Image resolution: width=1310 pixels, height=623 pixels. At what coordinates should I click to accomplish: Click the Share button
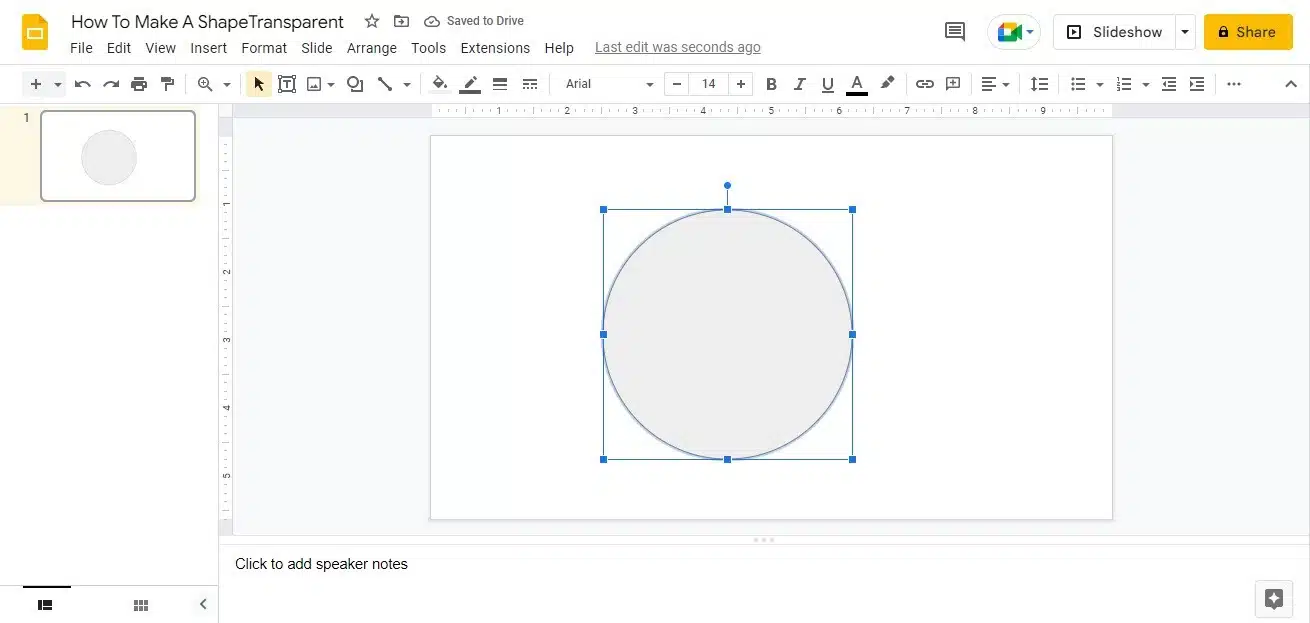tap(1247, 32)
